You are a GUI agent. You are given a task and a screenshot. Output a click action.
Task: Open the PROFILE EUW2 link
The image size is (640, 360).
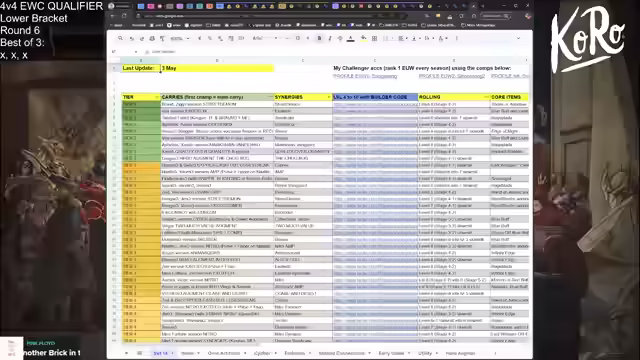[452, 76]
